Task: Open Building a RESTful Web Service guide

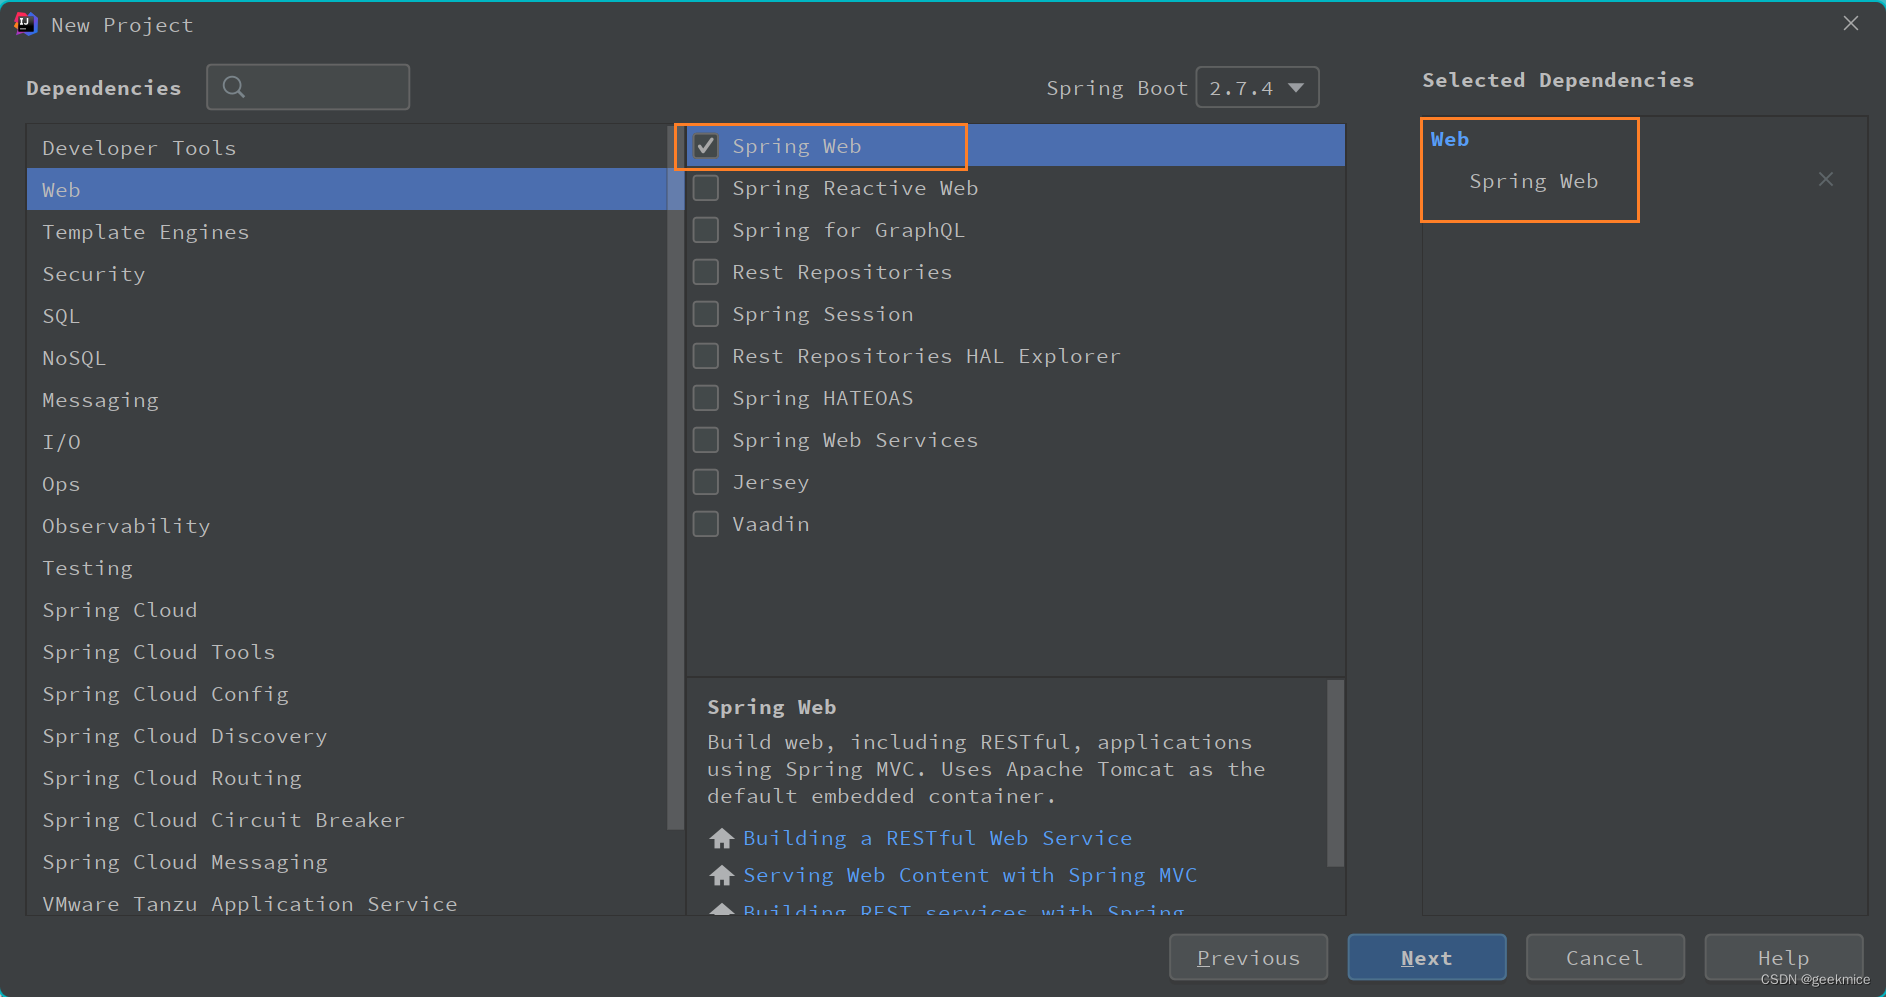Action: pyautogui.click(x=938, y=838)
